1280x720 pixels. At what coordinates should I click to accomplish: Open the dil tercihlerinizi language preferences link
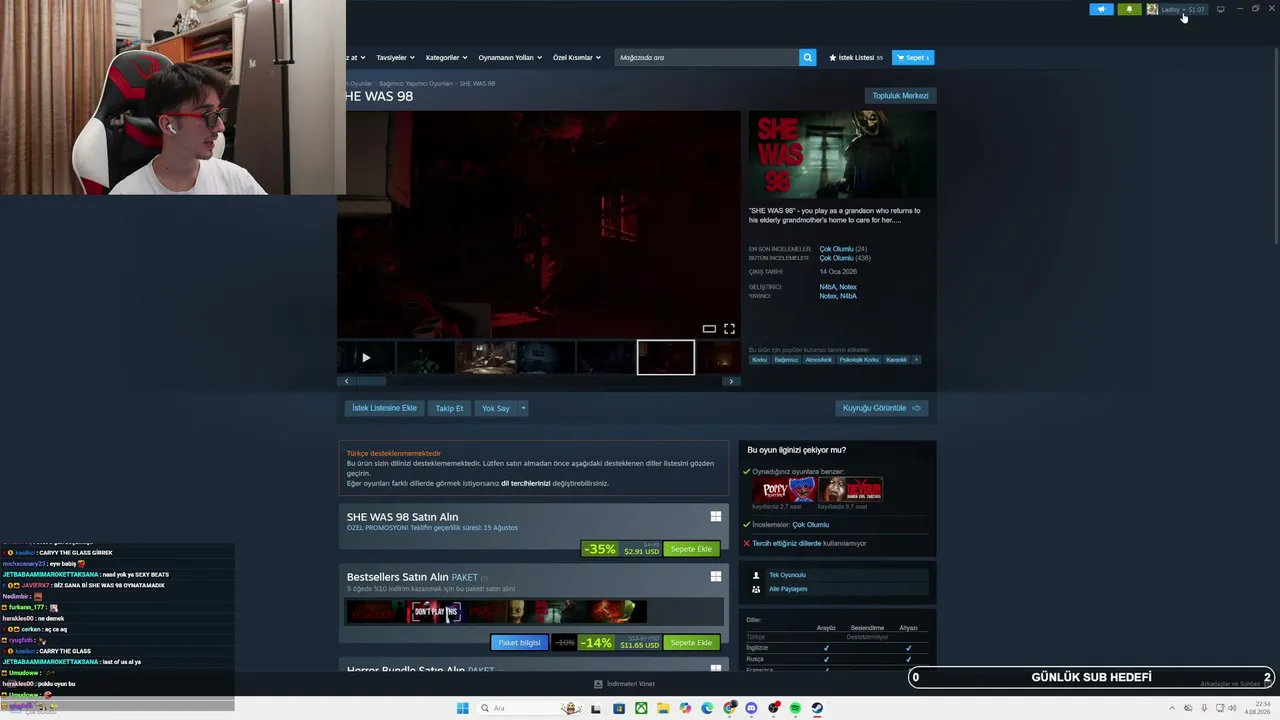point(526,483)
